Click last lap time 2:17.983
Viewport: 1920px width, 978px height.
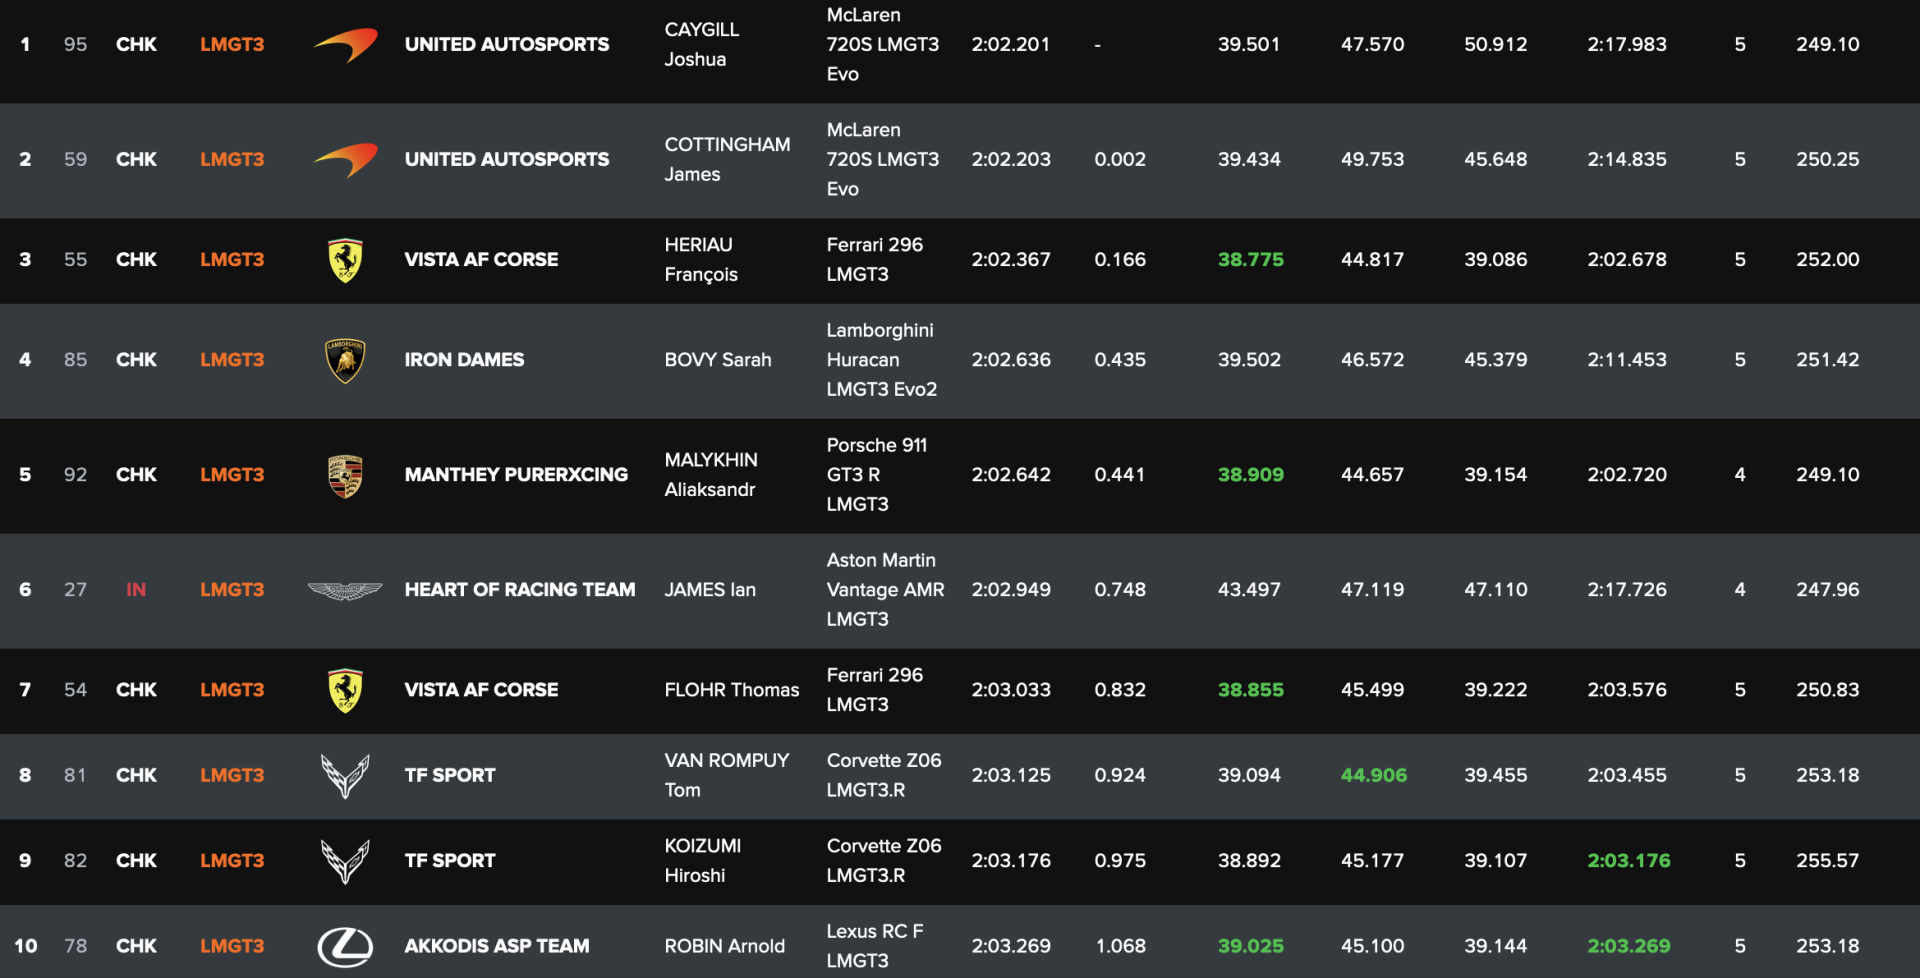point(1627,45)
